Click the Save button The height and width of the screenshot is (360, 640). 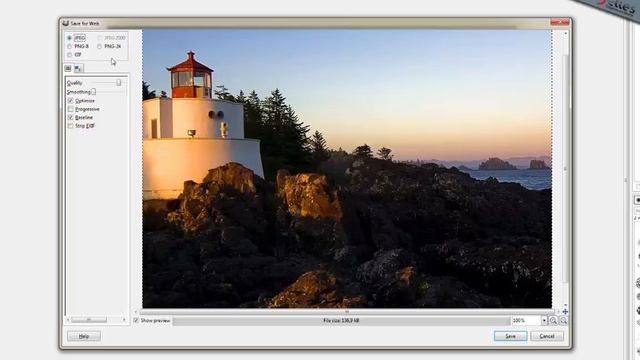[510, 336]
